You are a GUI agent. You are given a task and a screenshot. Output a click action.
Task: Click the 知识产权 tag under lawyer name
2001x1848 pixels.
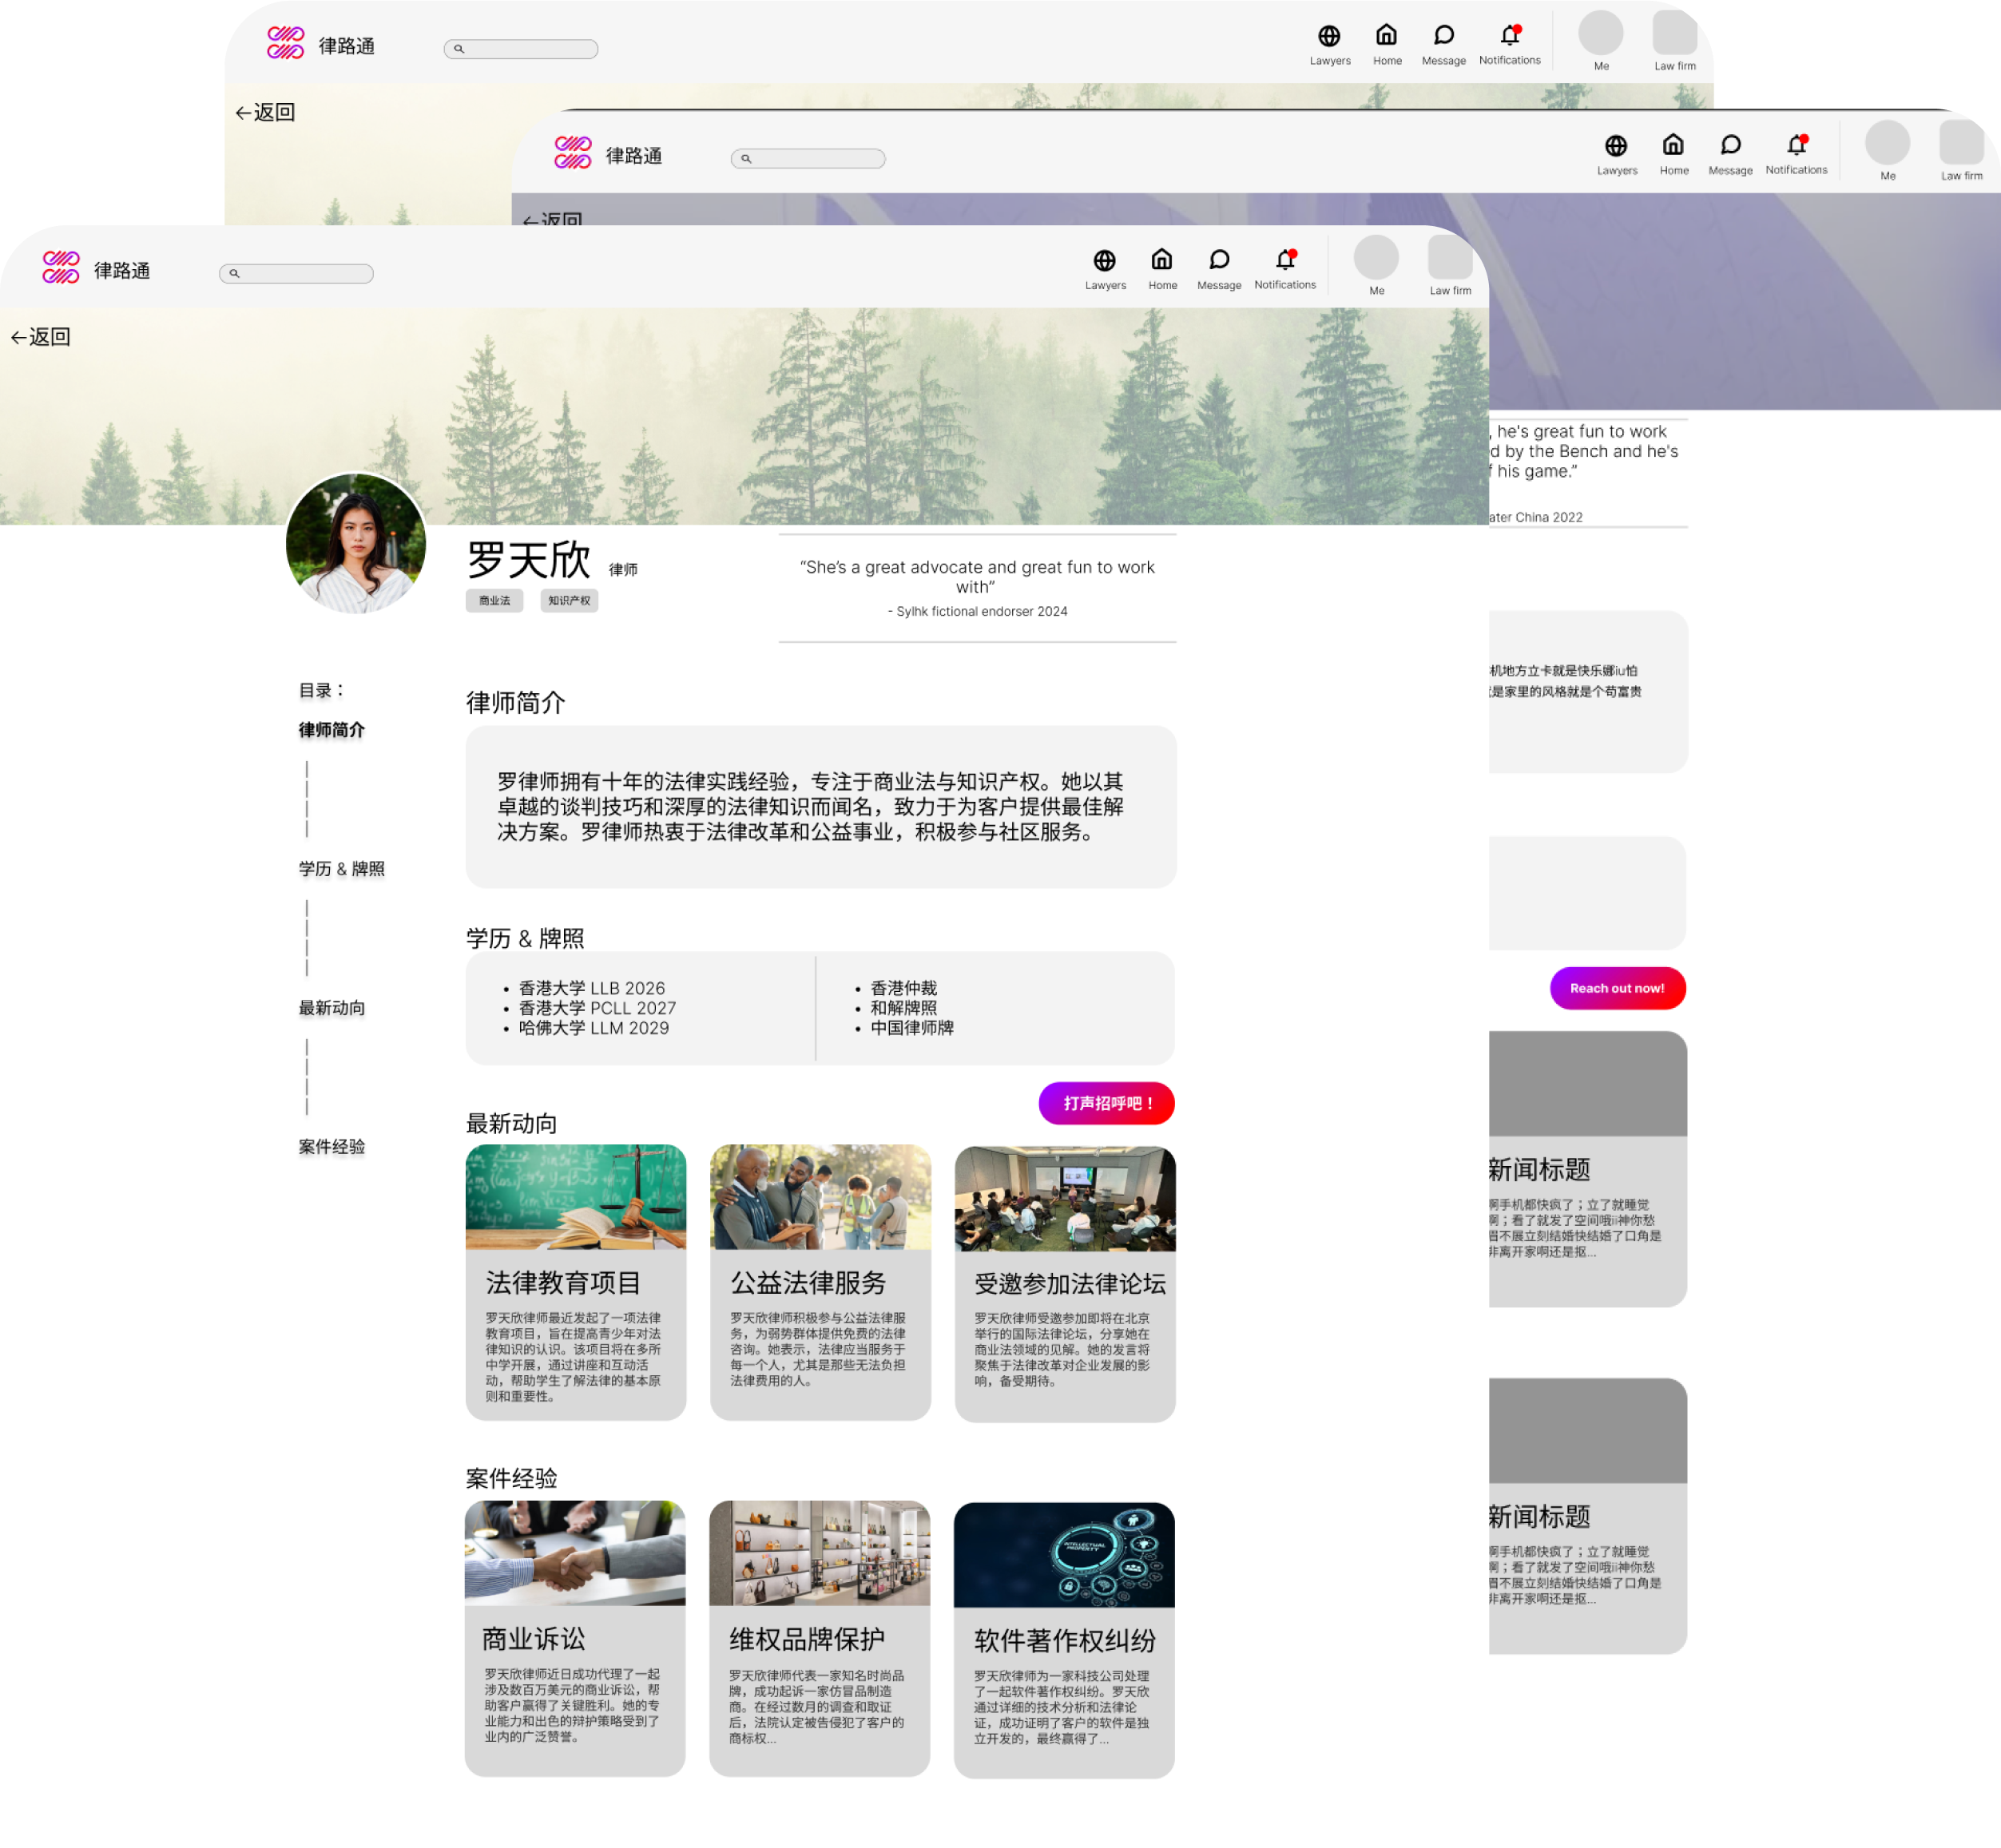(569, 601)
